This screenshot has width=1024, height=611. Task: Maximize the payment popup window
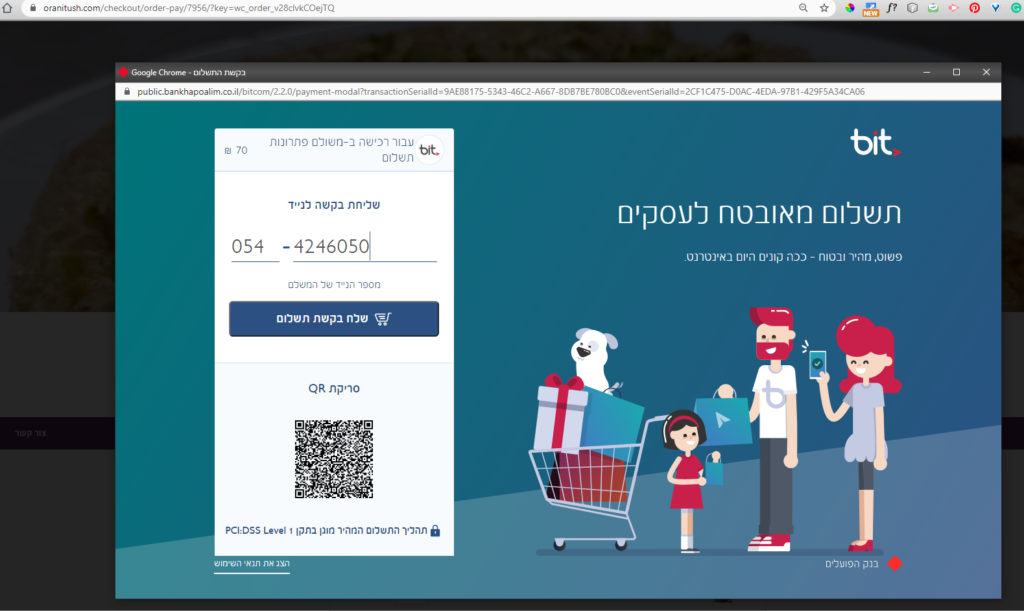coord(956,72)
